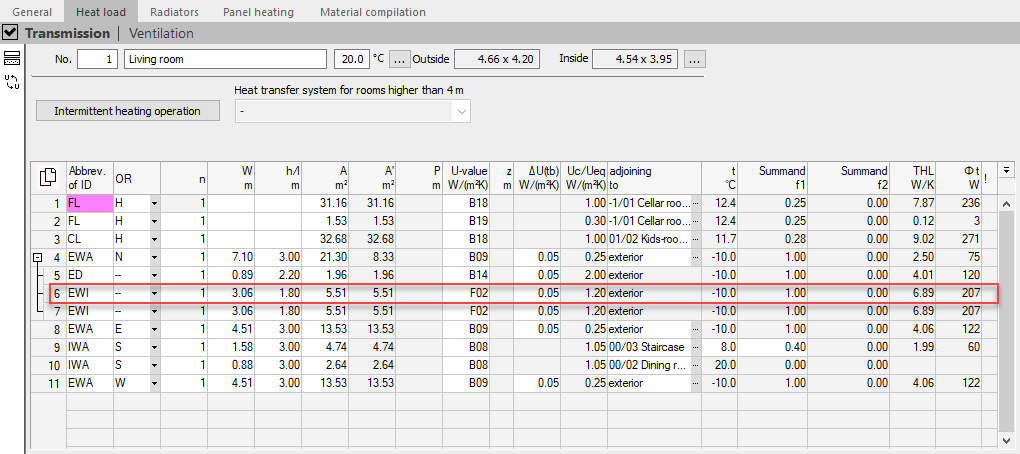Toggle the Transmission checkbox
The image size is (1020, 454).
tap(10, 32)
